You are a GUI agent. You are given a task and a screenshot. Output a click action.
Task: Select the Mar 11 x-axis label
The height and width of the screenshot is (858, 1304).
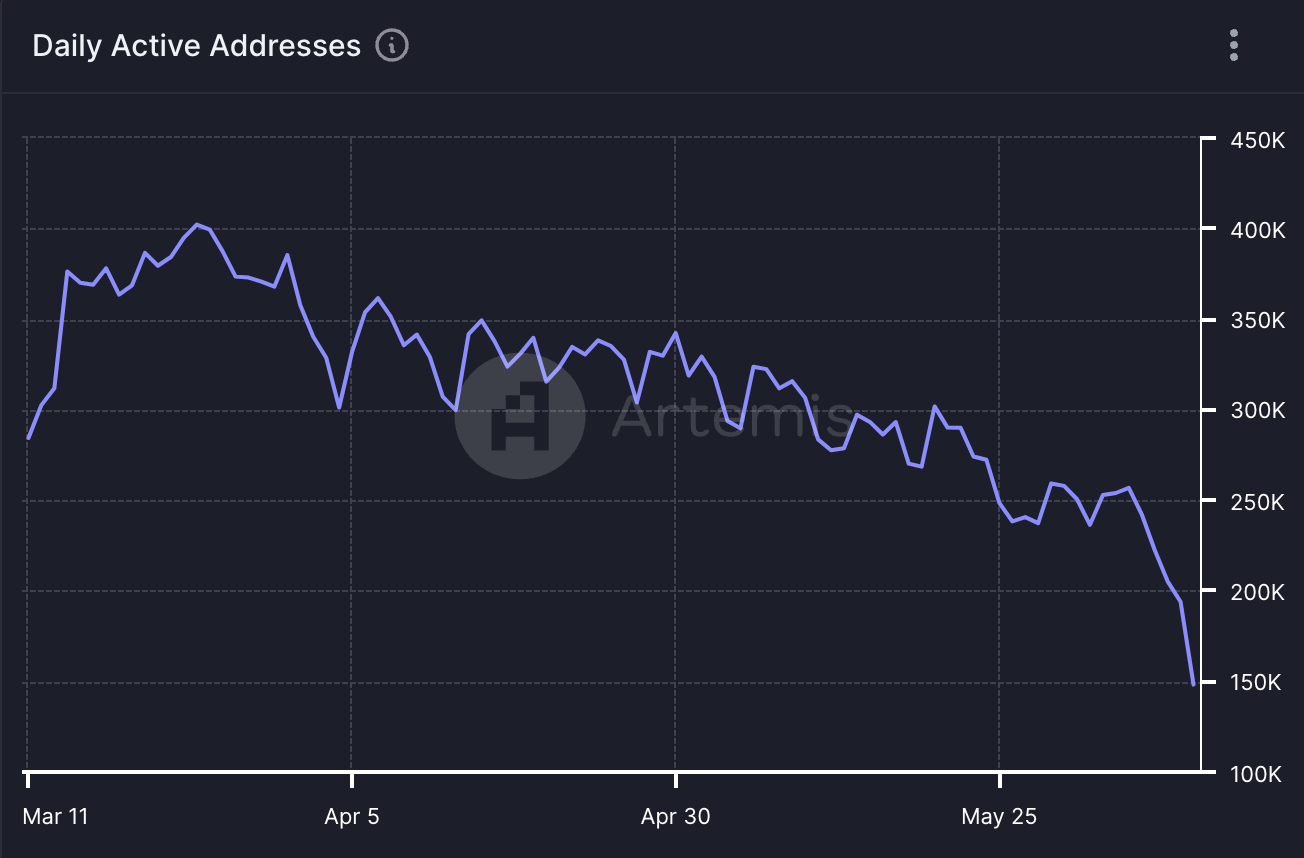tap(55, 816)
